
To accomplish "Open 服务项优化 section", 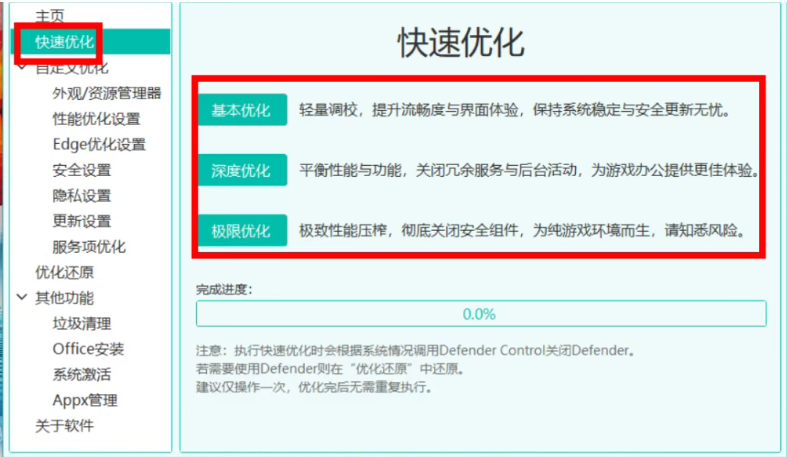I will (x=89, y=247).
